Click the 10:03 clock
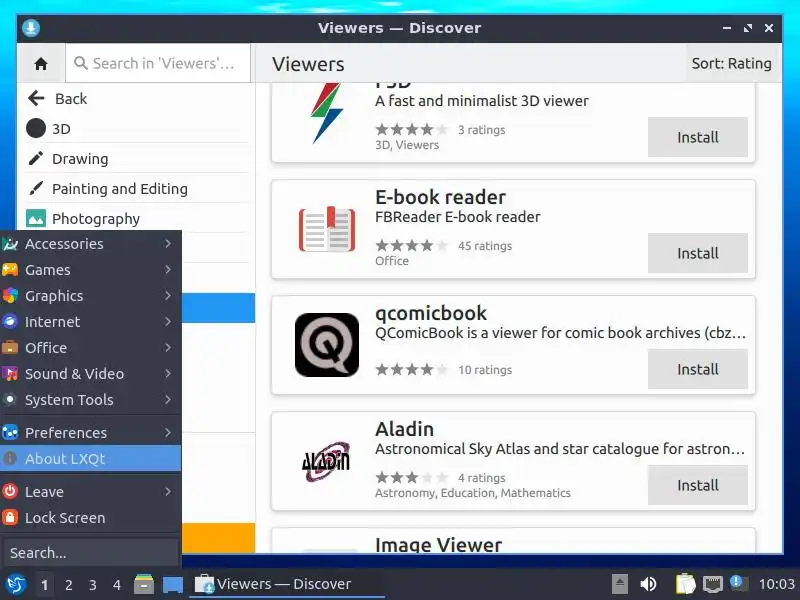 click(777, 584)
